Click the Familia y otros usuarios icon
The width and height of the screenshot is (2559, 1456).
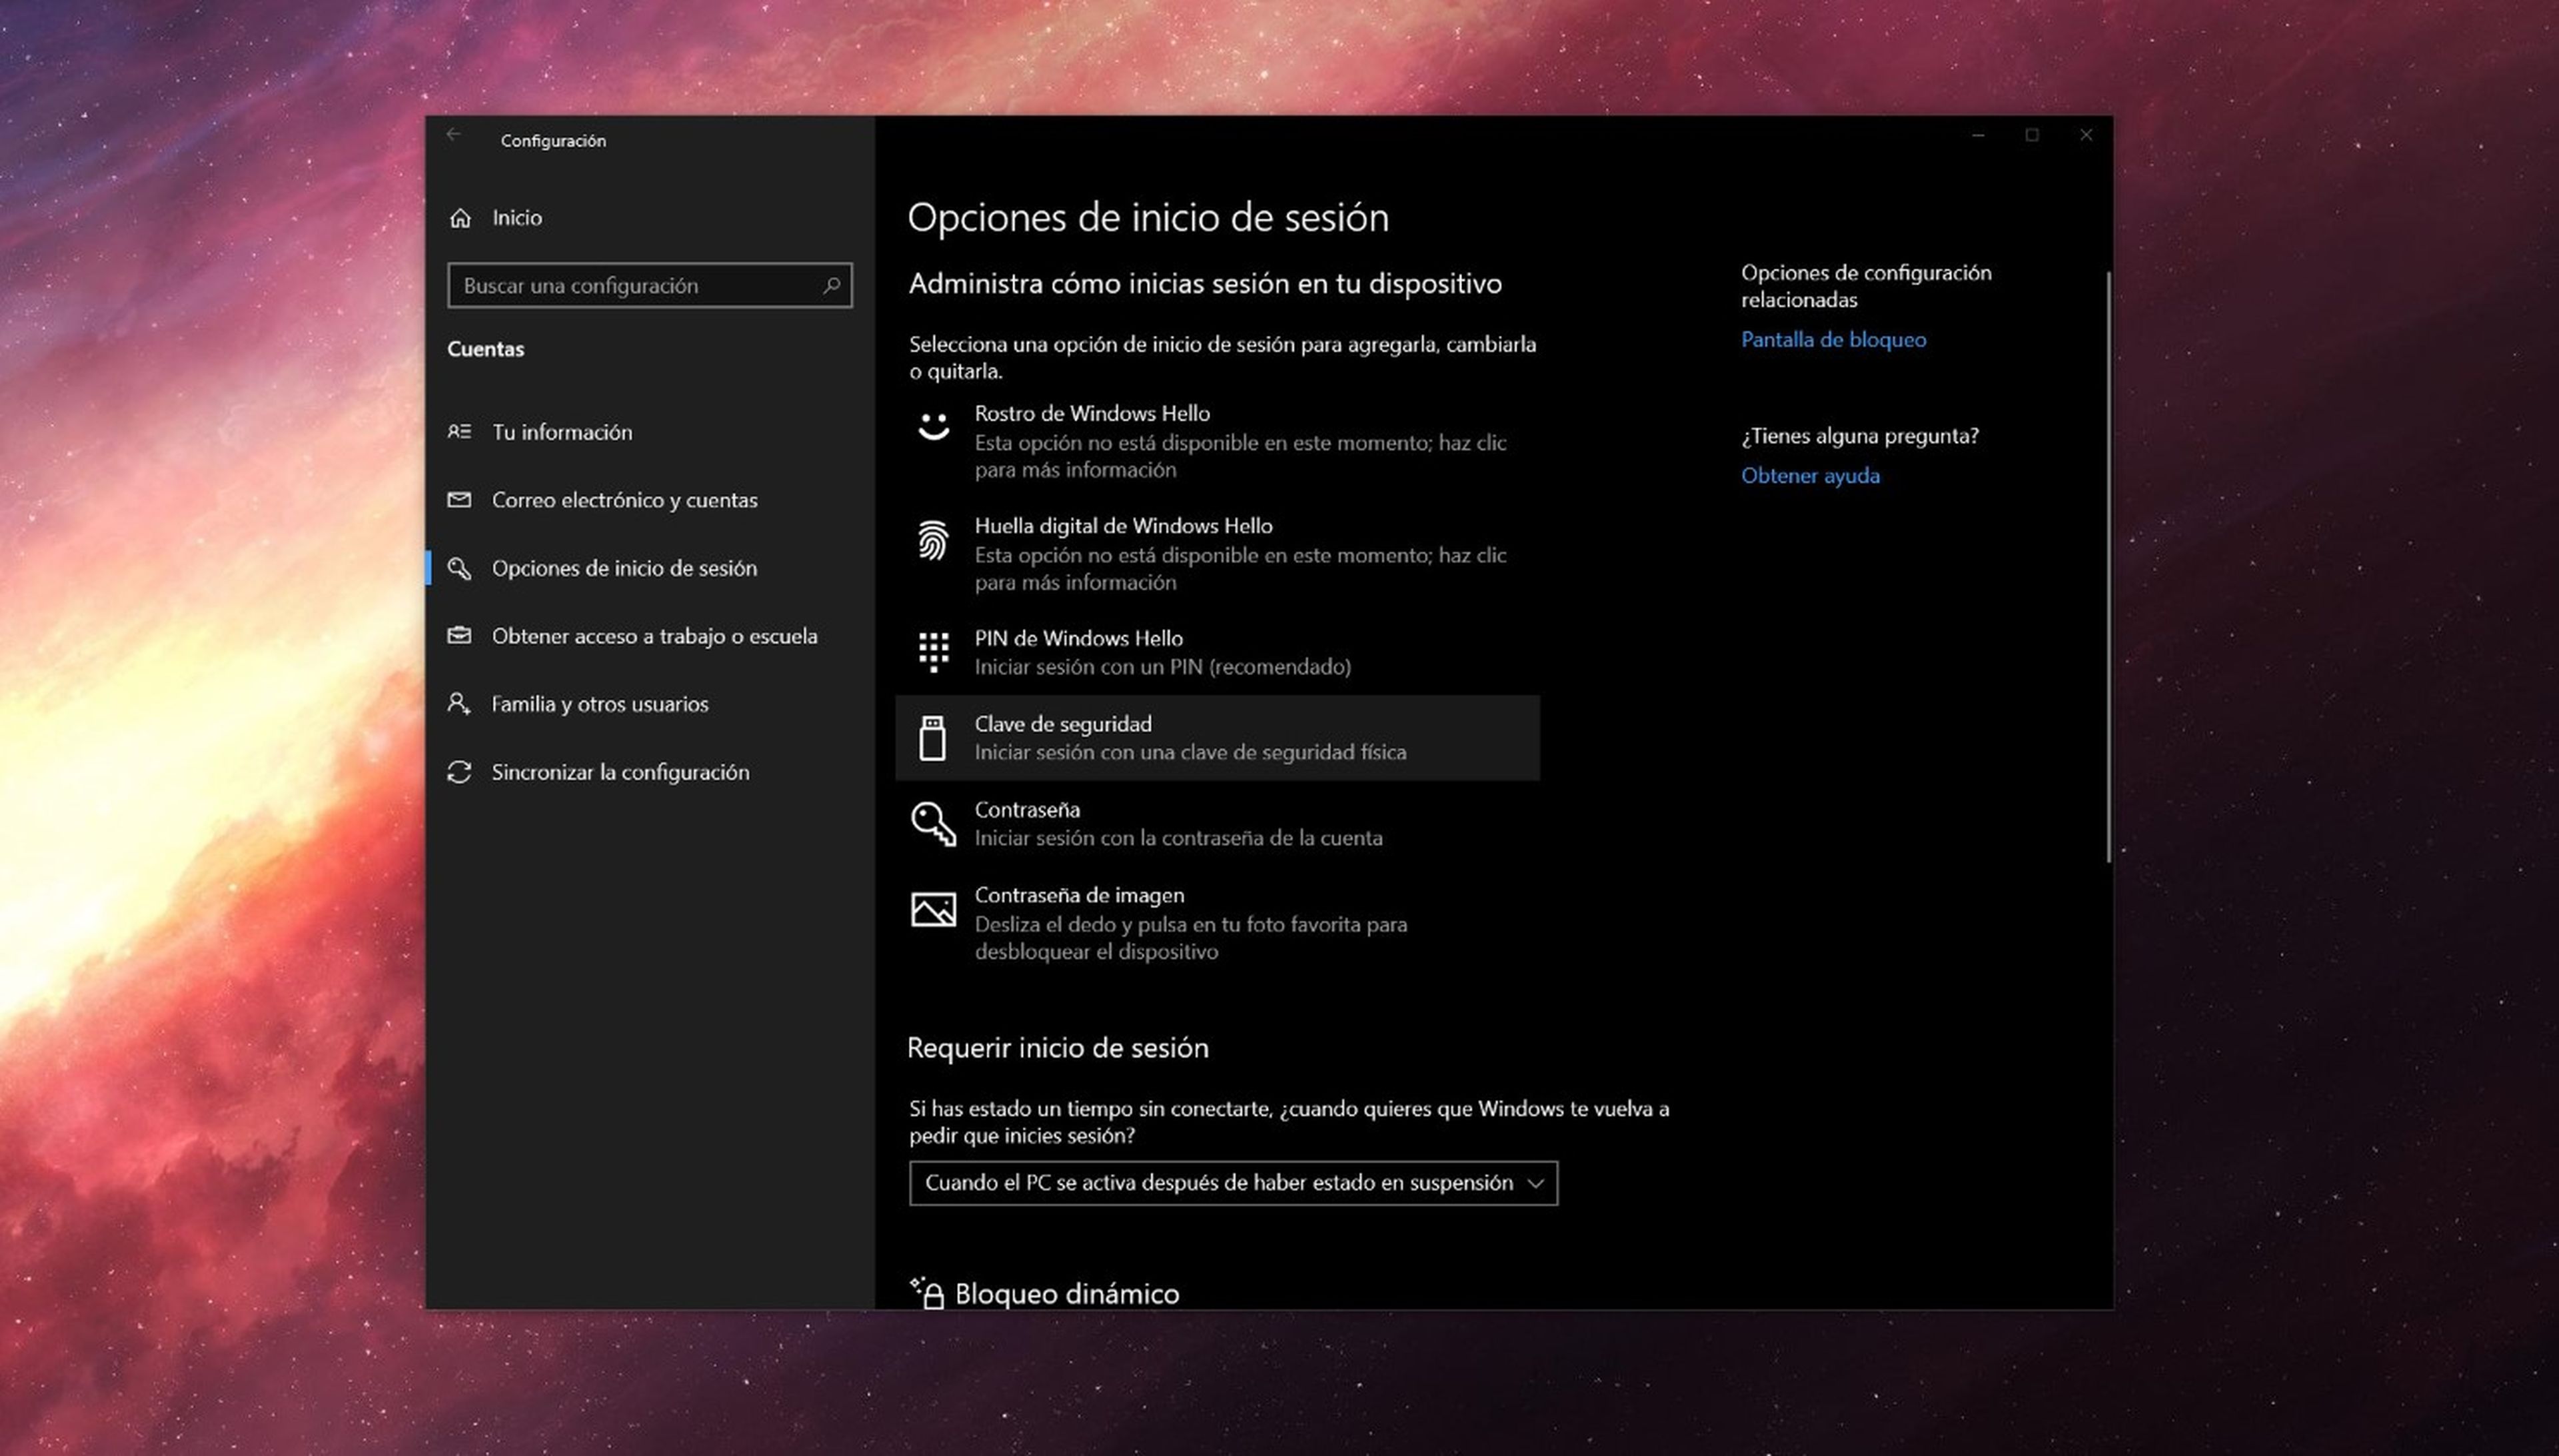(x=459, y=703)
